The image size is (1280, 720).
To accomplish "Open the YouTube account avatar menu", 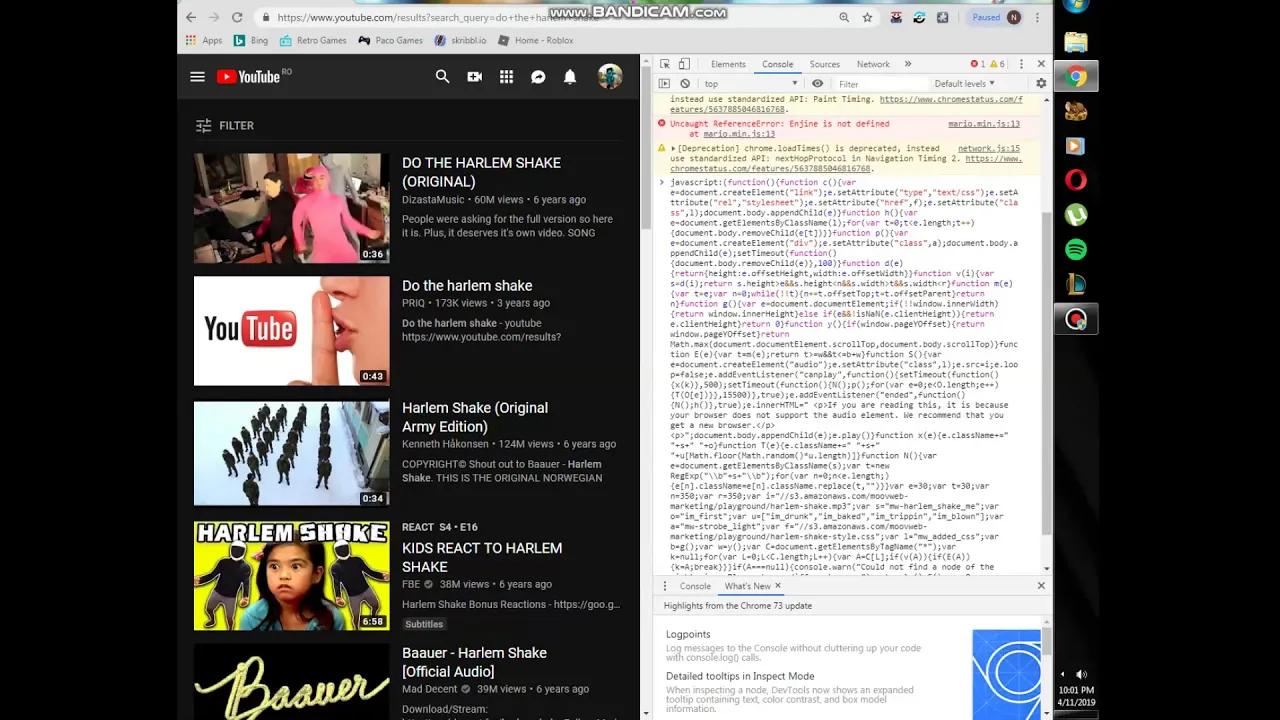I will tap(610, 77).
